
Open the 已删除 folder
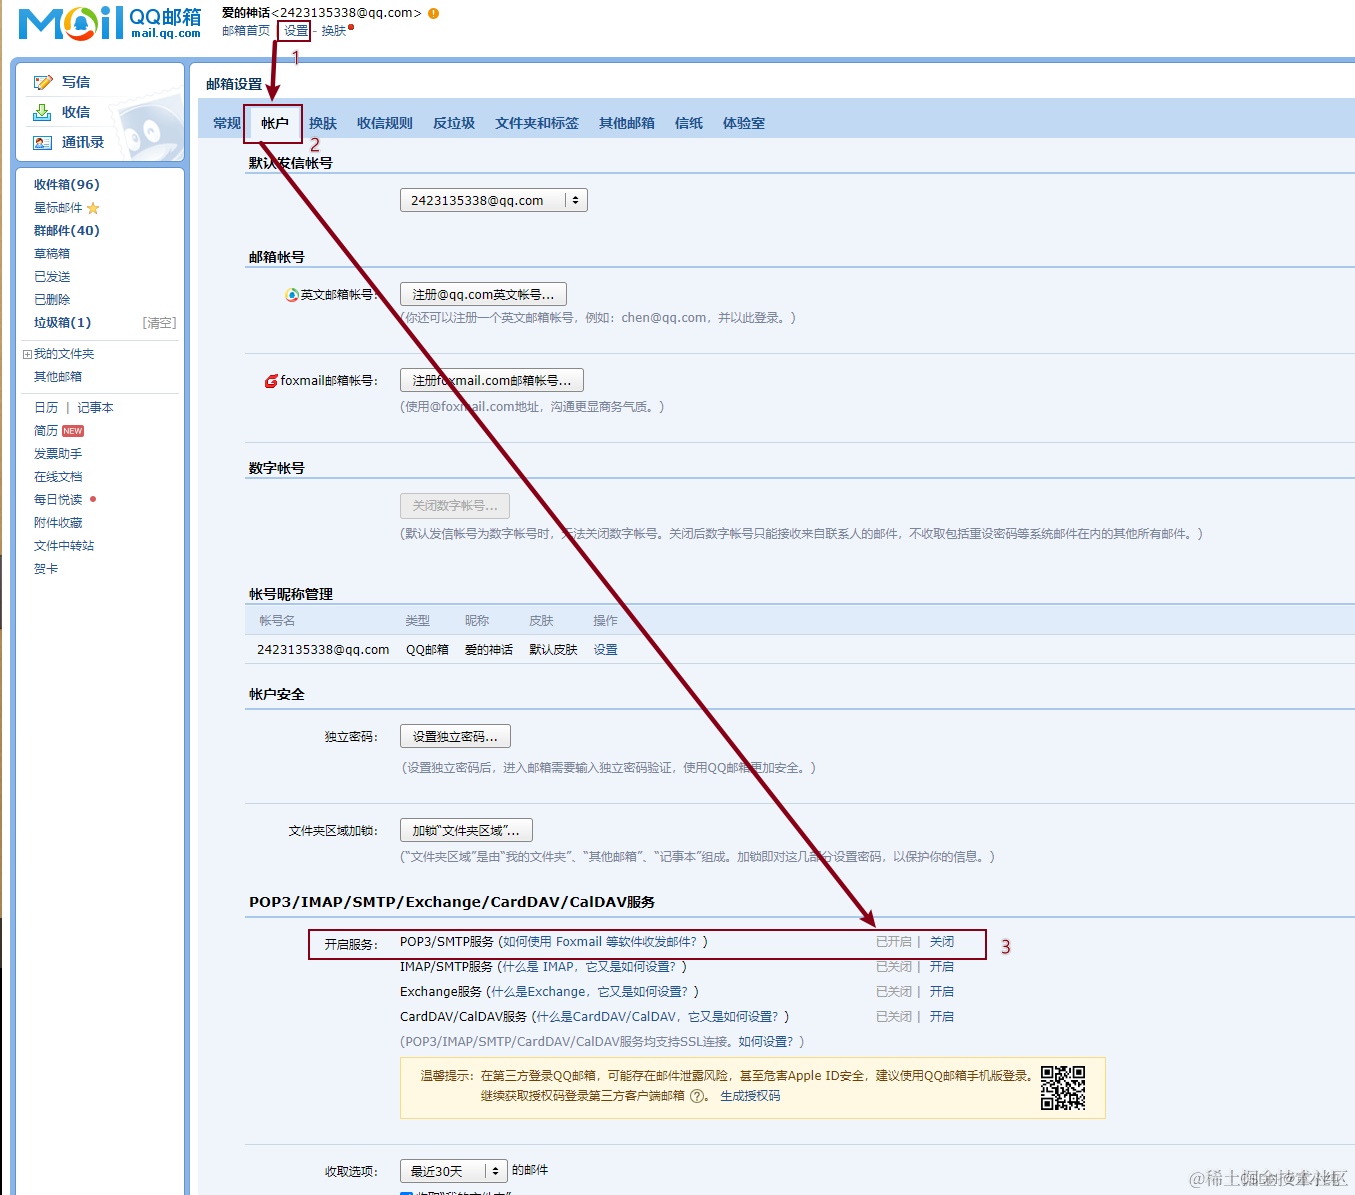[x=52, y=300]
